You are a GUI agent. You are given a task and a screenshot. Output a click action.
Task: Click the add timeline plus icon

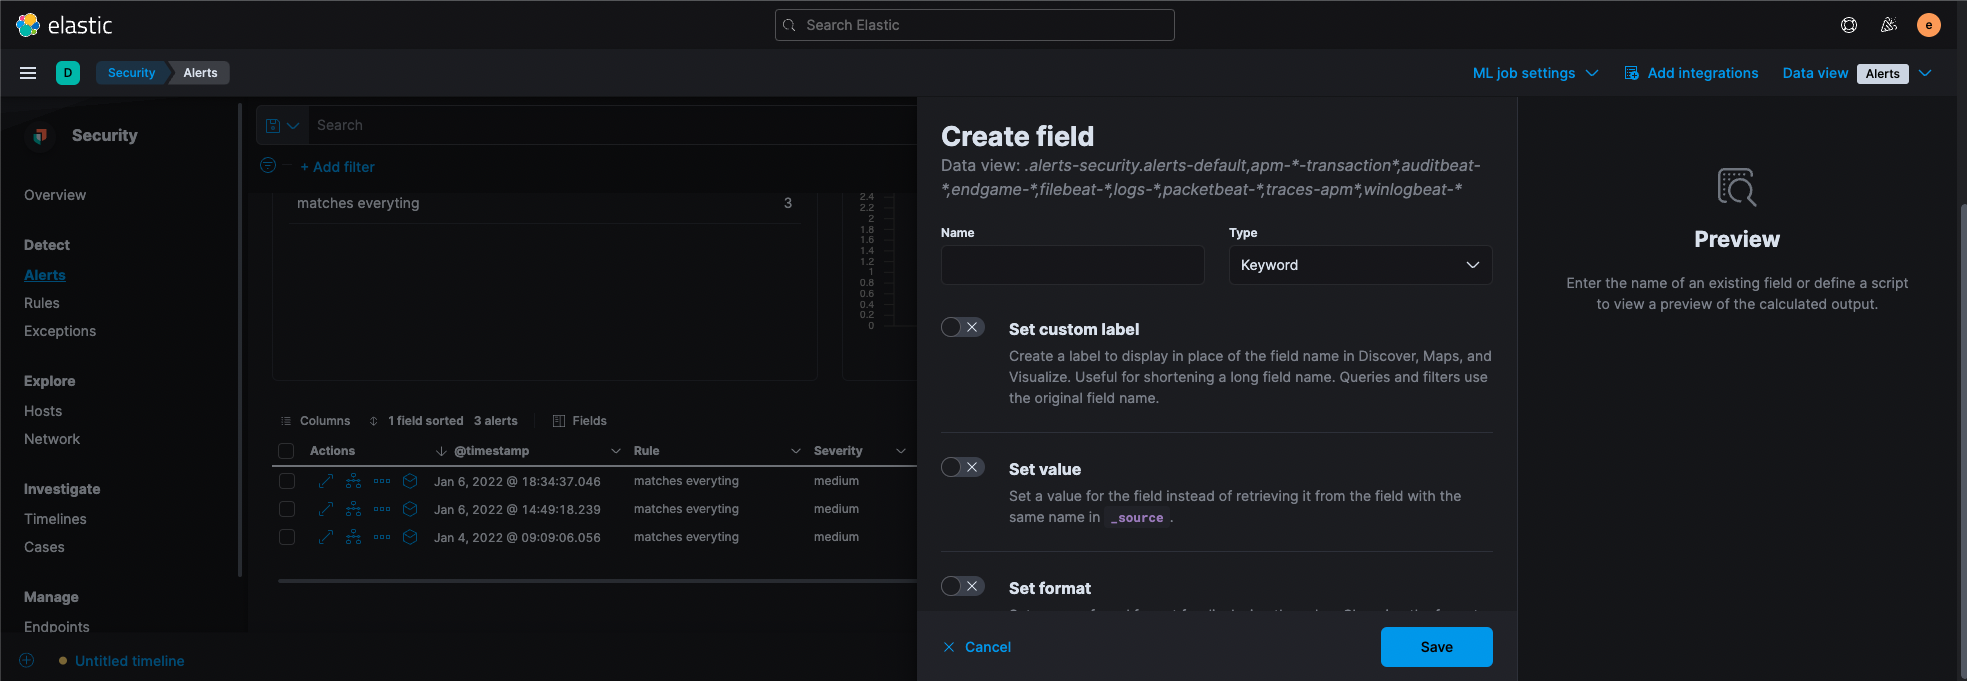pos(27,660)
